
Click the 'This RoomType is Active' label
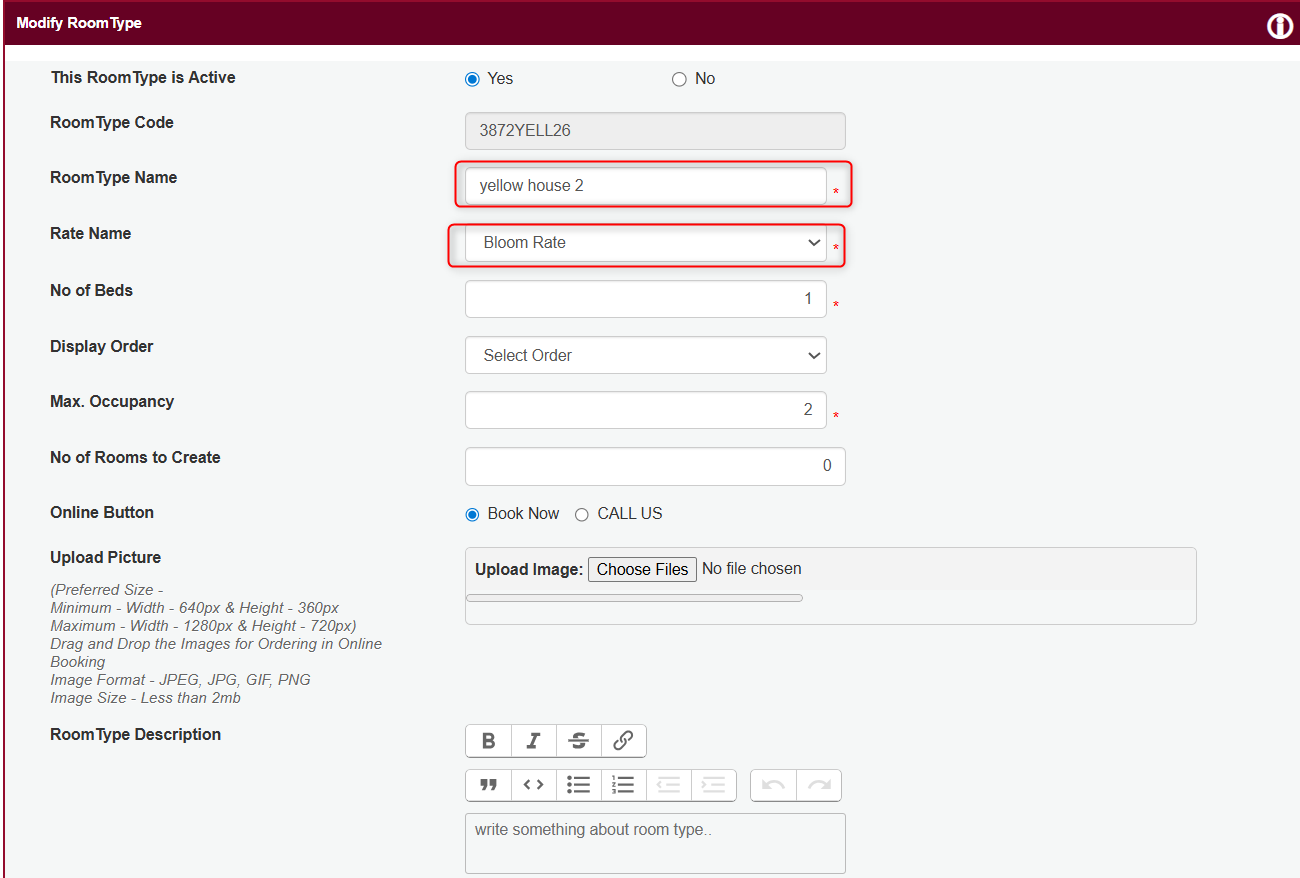coord(143,78)
